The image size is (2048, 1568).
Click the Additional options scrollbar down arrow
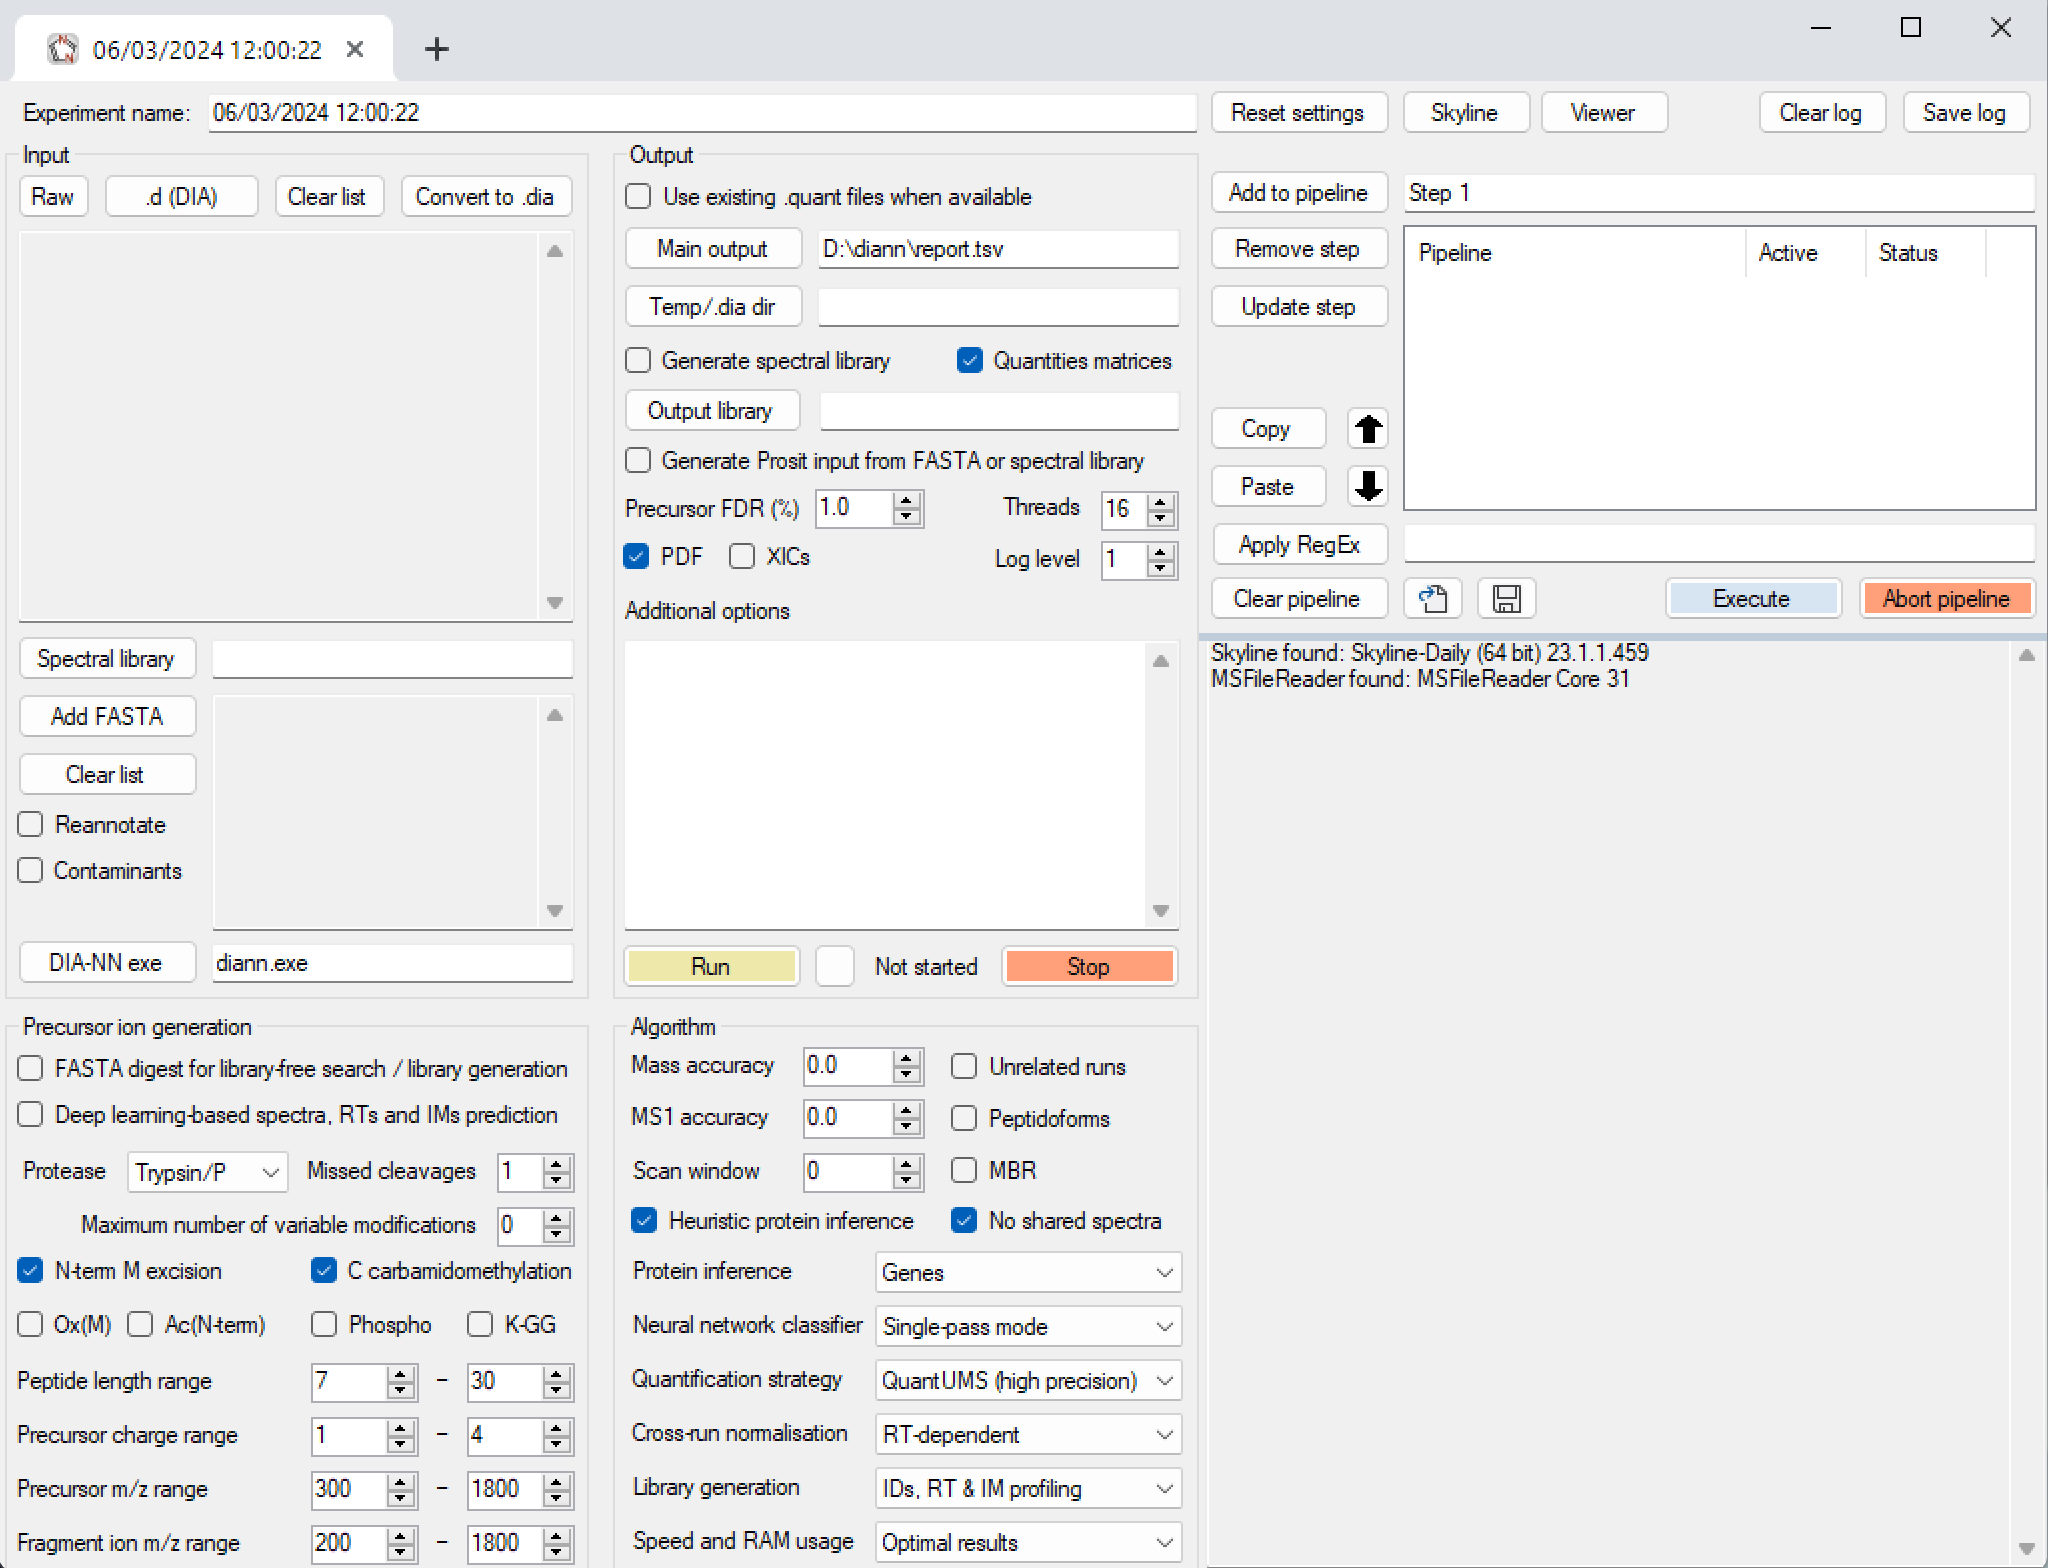tap(1161, 911)
